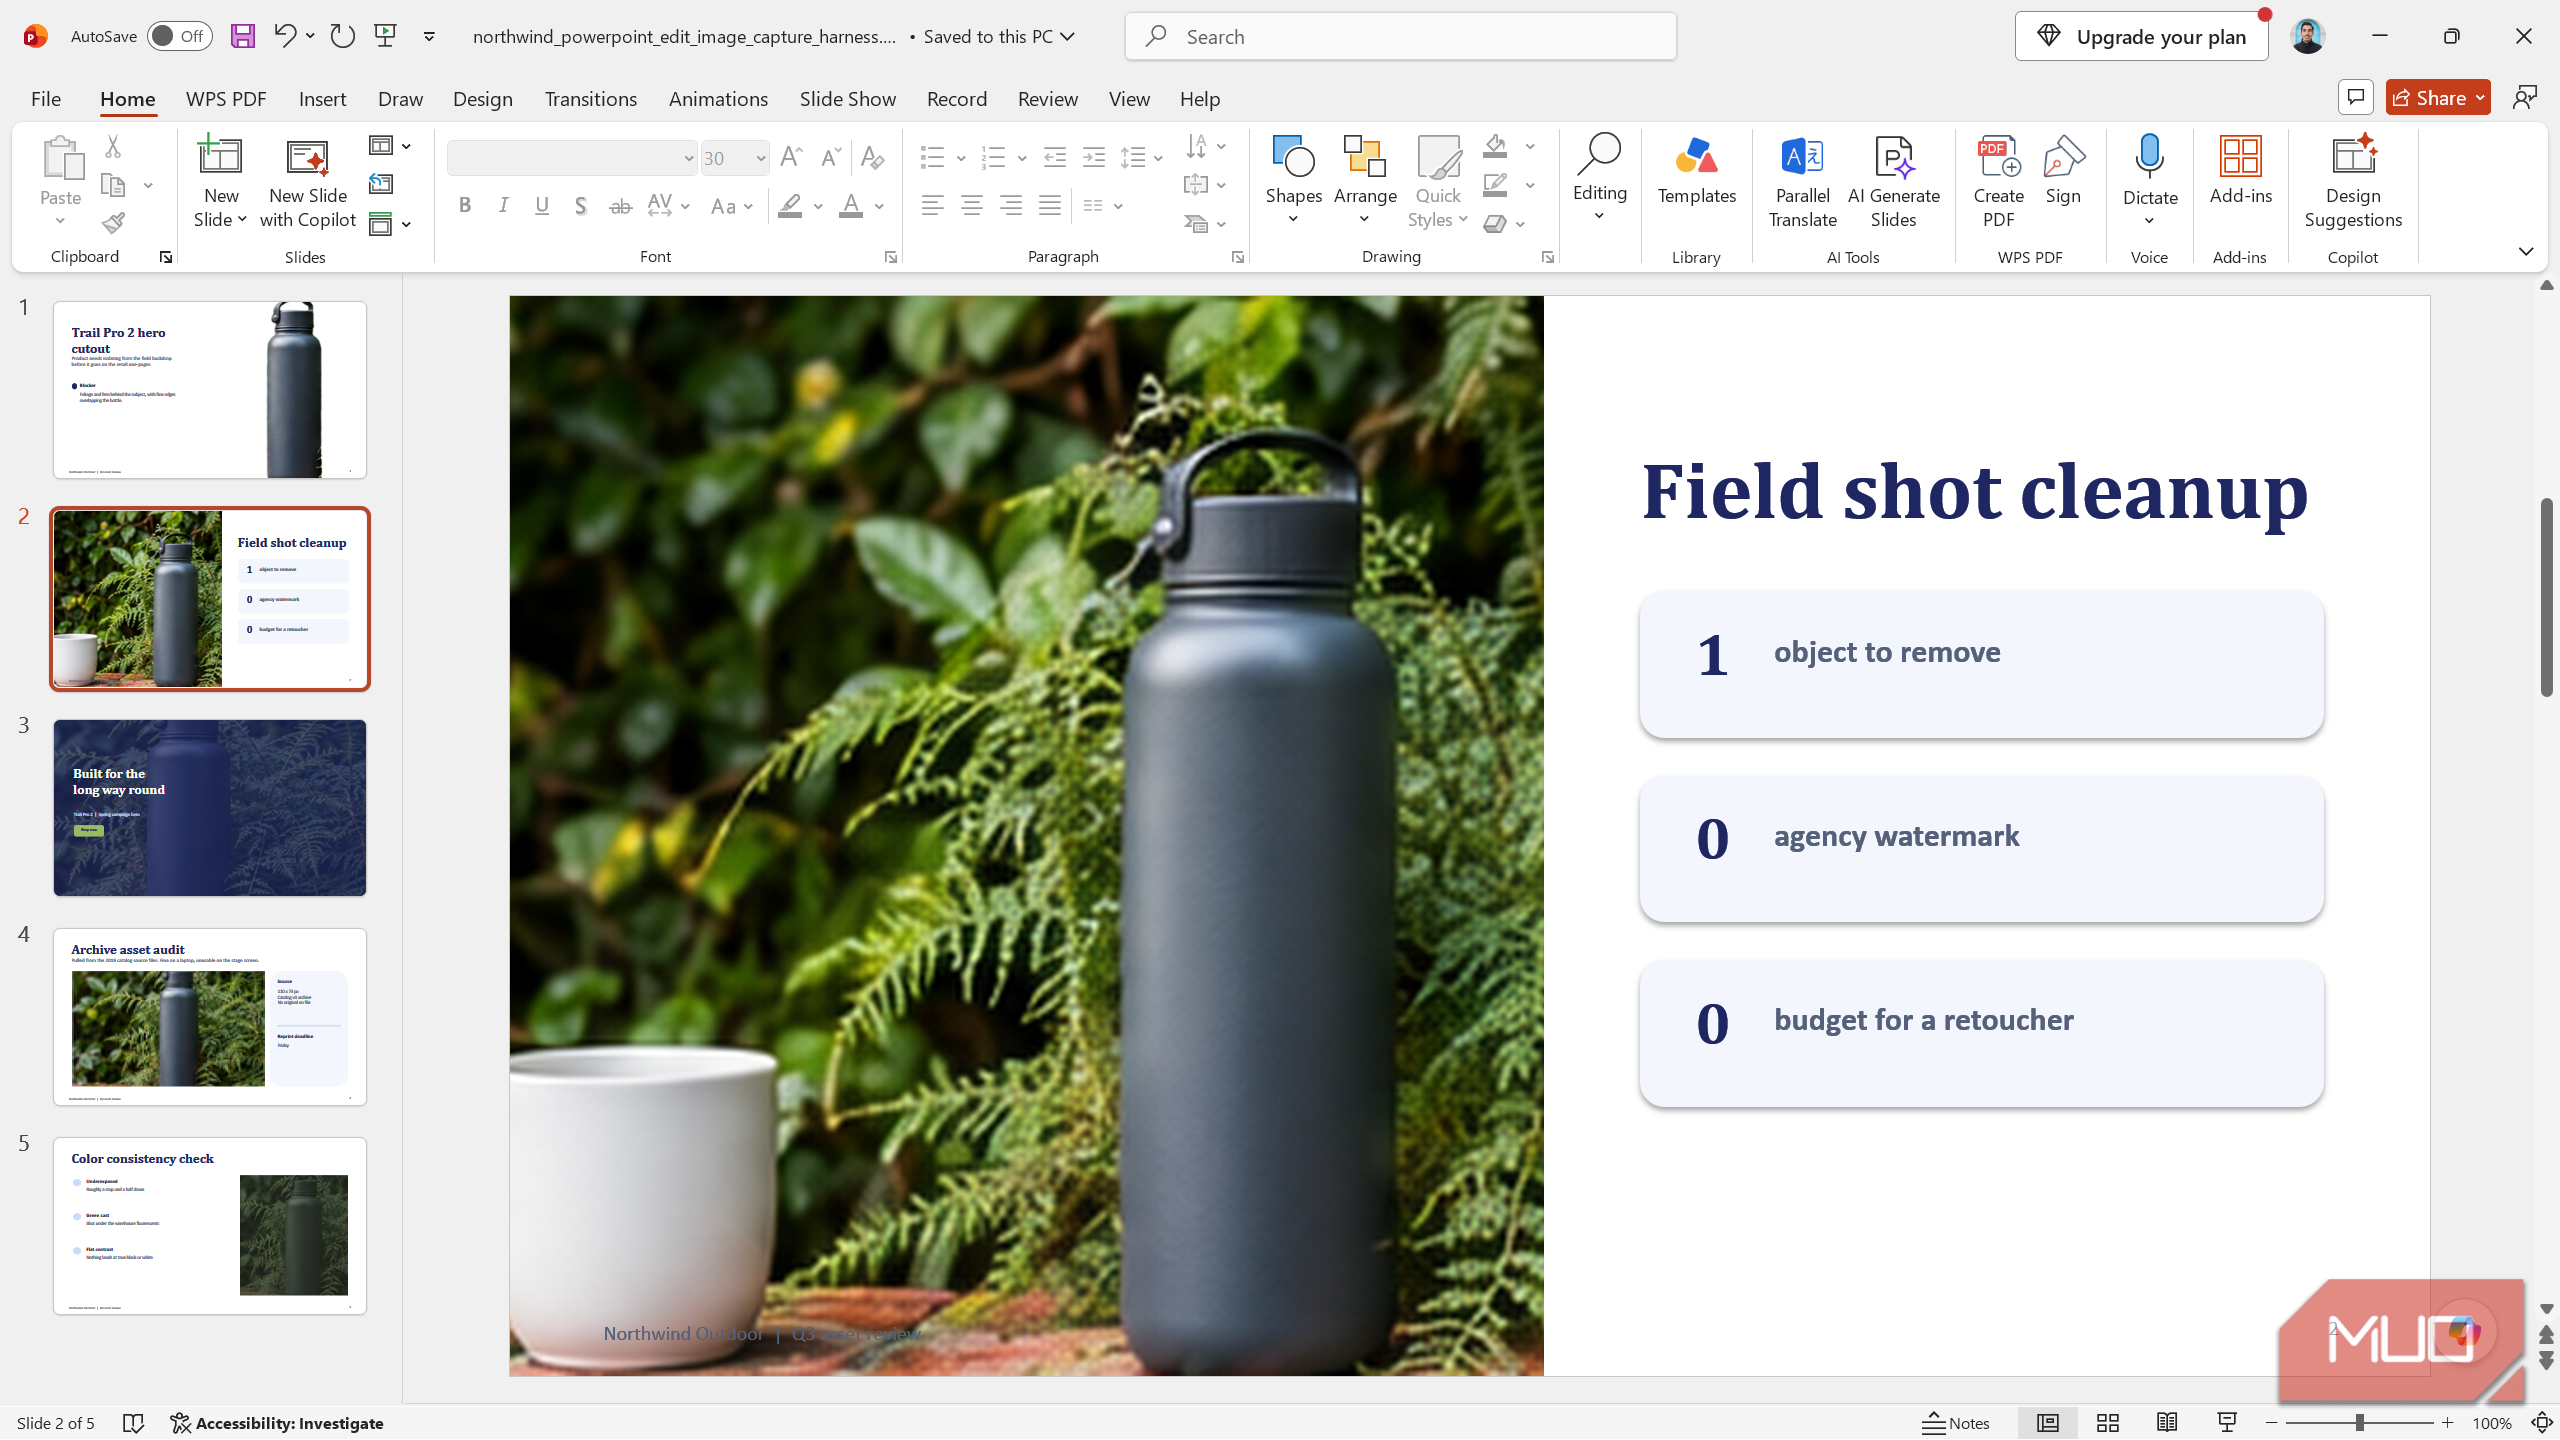The image size is (2560, 1440).
Task: Click Create PDF icon
Action: tap(1998, 181)
